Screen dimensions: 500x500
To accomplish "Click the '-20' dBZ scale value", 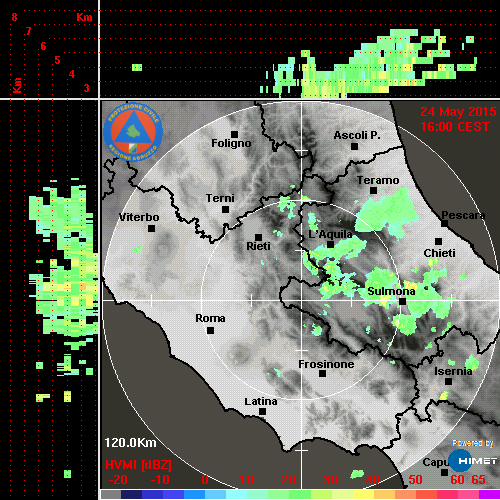I will tap(118, 480).
